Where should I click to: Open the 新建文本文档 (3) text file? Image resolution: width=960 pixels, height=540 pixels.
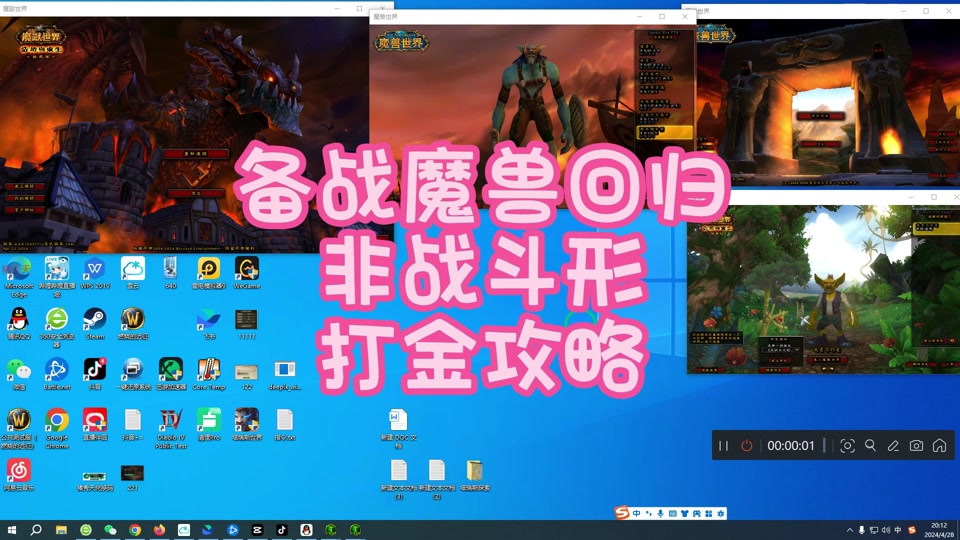pyautogui.click(x=399, y=479)
